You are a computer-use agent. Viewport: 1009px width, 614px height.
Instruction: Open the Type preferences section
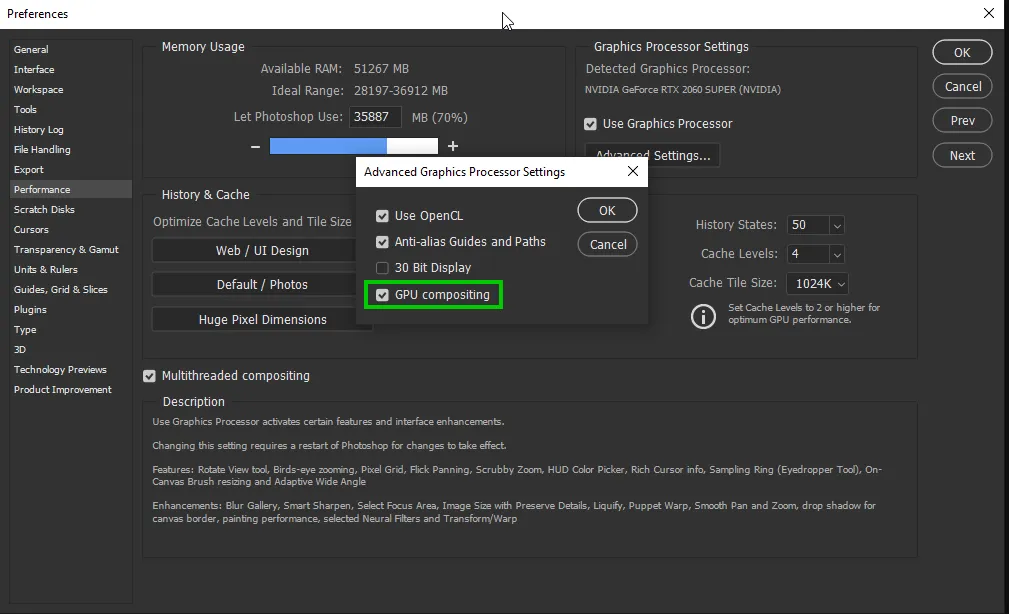pyautogui.click(x=25, y=329)
